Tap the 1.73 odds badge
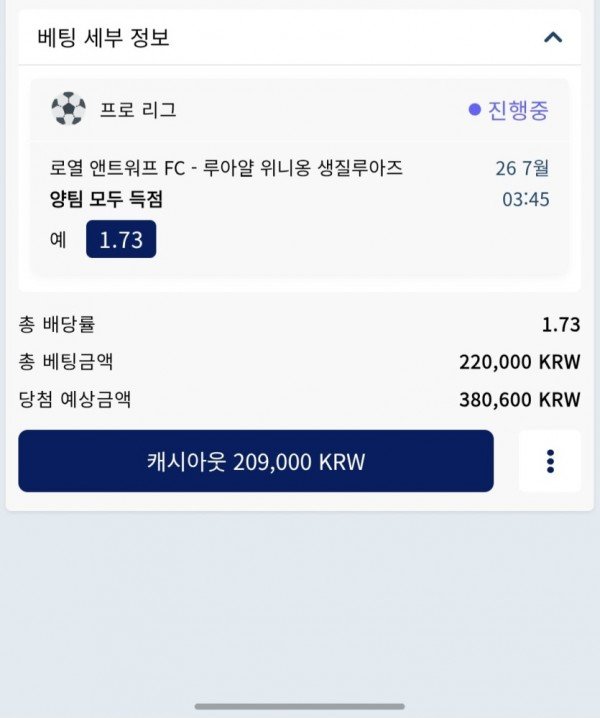The height and width of the screenshot is (718, 600). 121,240
